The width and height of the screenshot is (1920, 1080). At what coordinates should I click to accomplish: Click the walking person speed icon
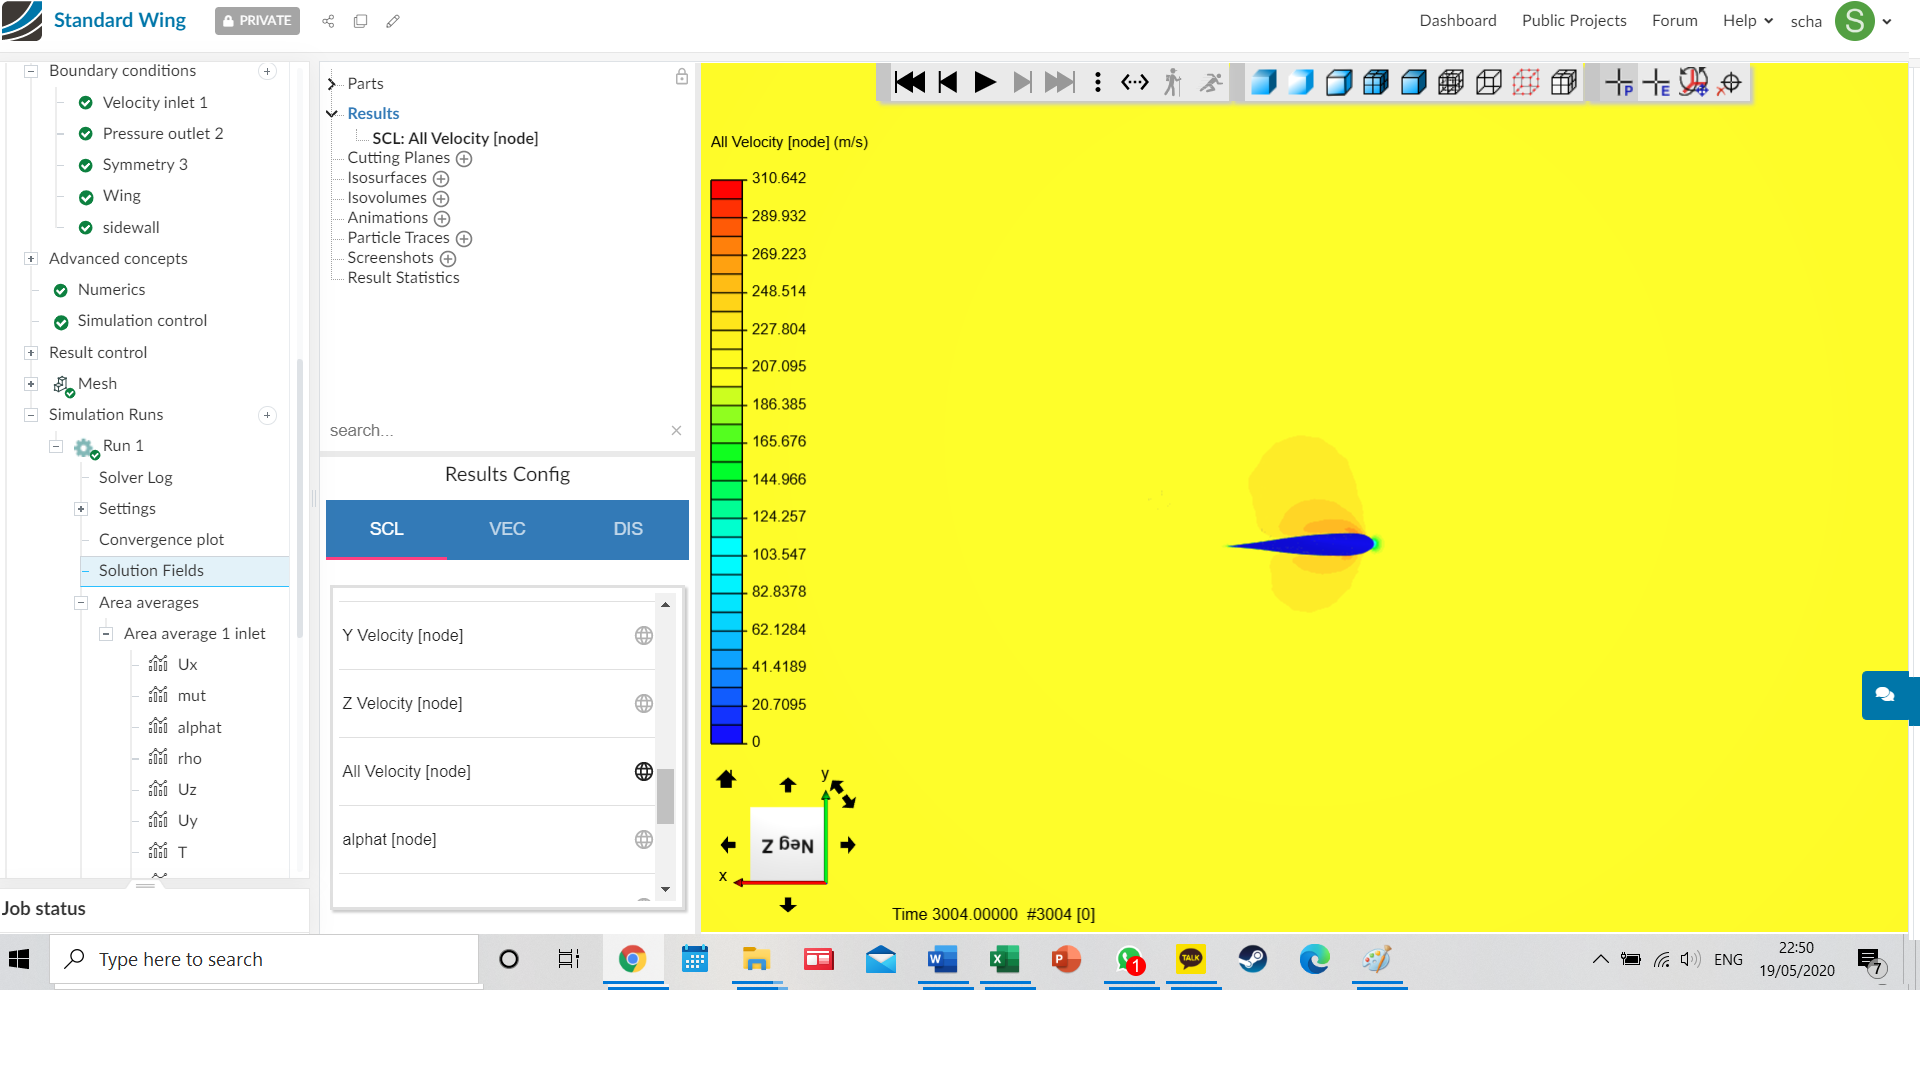[x=1173, y=83]
